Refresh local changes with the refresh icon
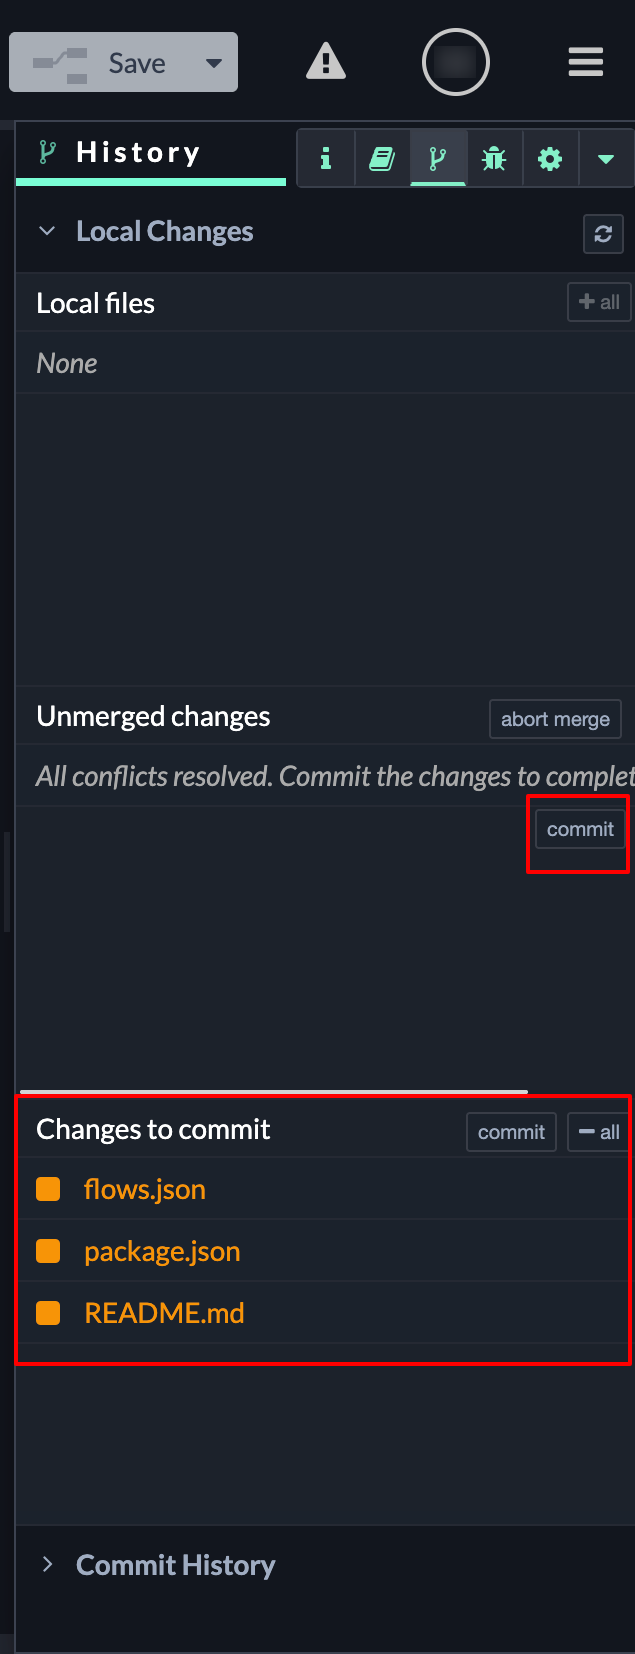This screenshot has width=635, height=1654. pos(603,234)
